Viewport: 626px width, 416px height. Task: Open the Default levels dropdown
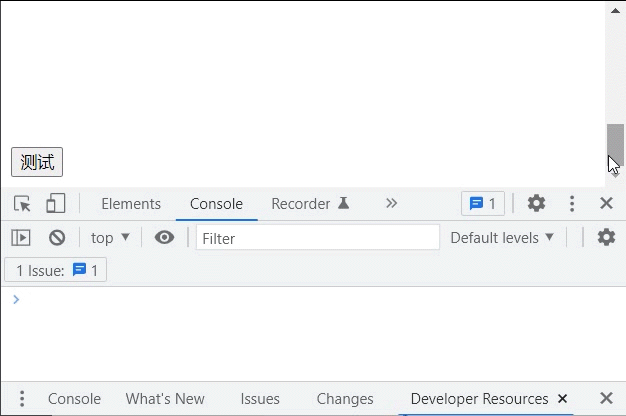[502, 238]
